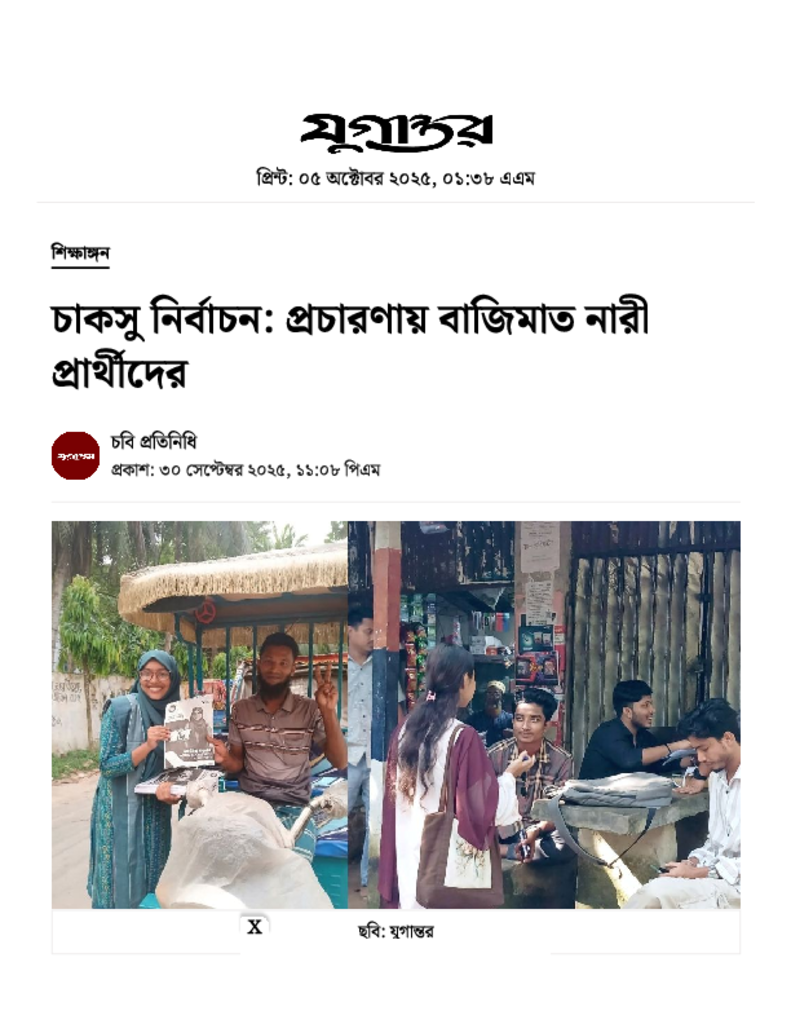
Task: Click the headline চাকসু নির্বাচন article title
Action: click(350, 345)
